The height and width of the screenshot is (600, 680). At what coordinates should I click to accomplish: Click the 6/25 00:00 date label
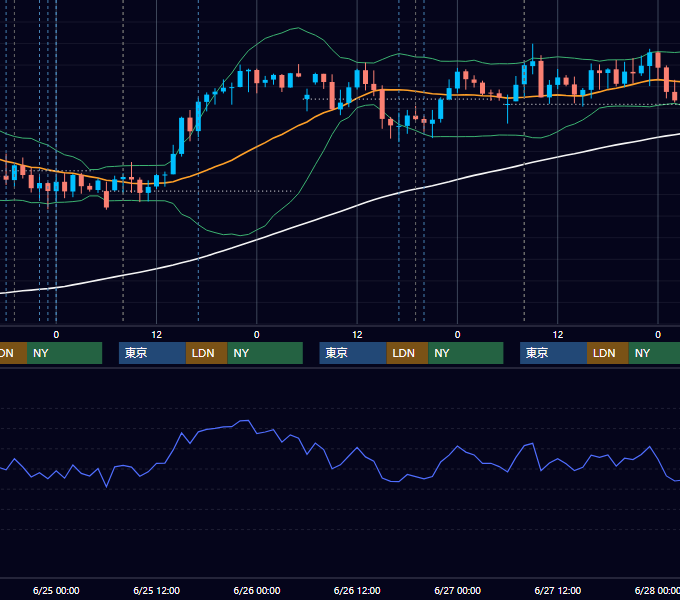56,590
